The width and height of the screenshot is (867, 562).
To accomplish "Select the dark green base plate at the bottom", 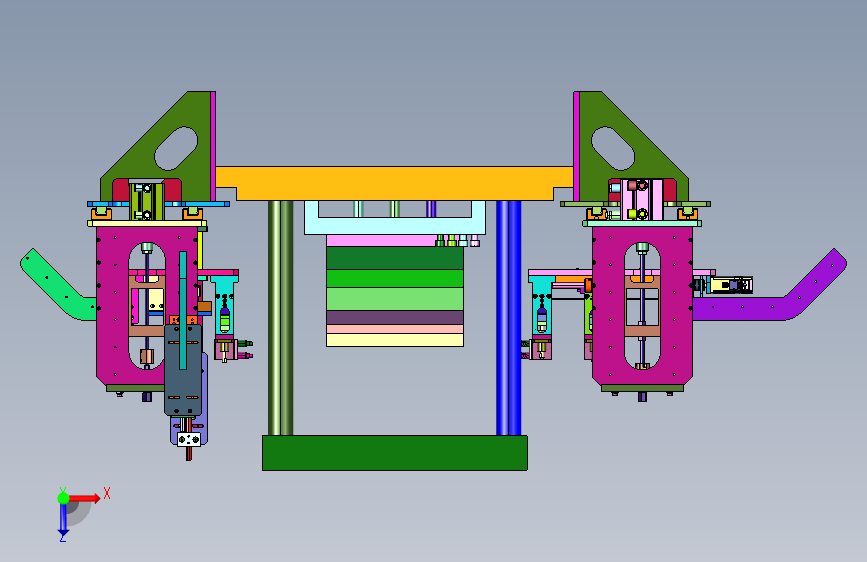I will coord(395,453).
